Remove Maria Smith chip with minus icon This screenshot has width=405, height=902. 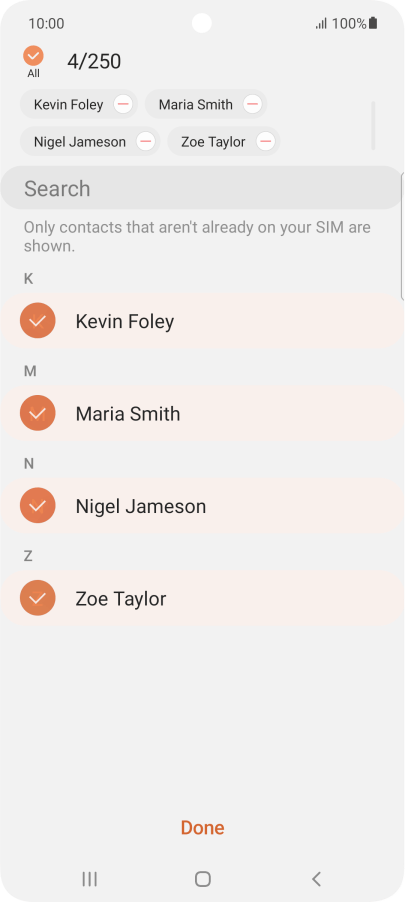pos(253,104)
